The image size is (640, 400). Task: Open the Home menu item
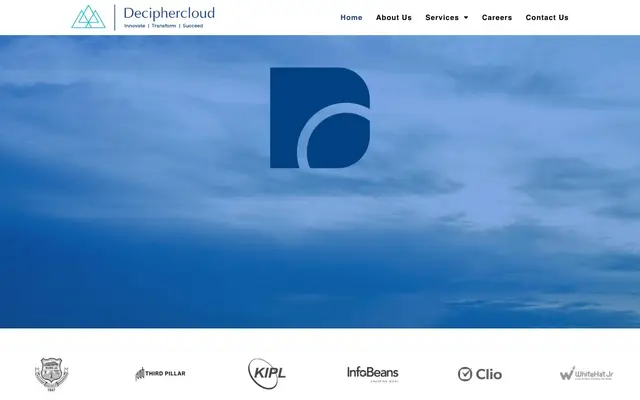coord(351,18)
